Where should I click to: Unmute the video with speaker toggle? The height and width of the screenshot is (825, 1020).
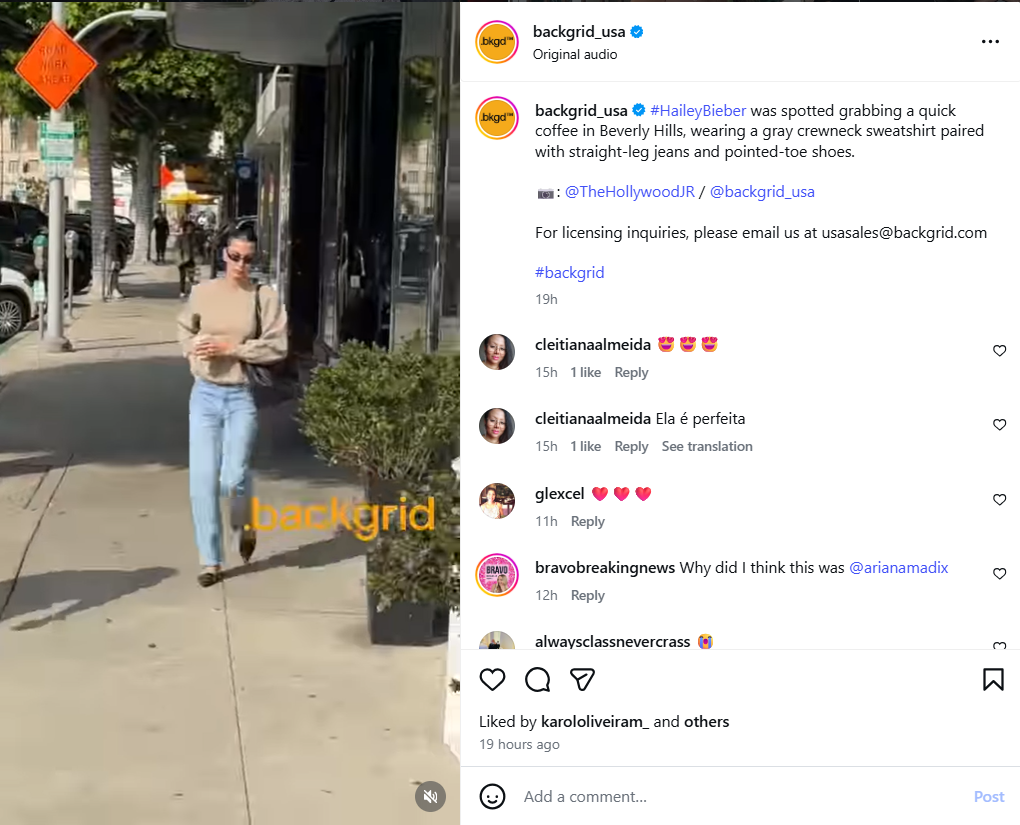pyautogui.click(x=431, y=796)
